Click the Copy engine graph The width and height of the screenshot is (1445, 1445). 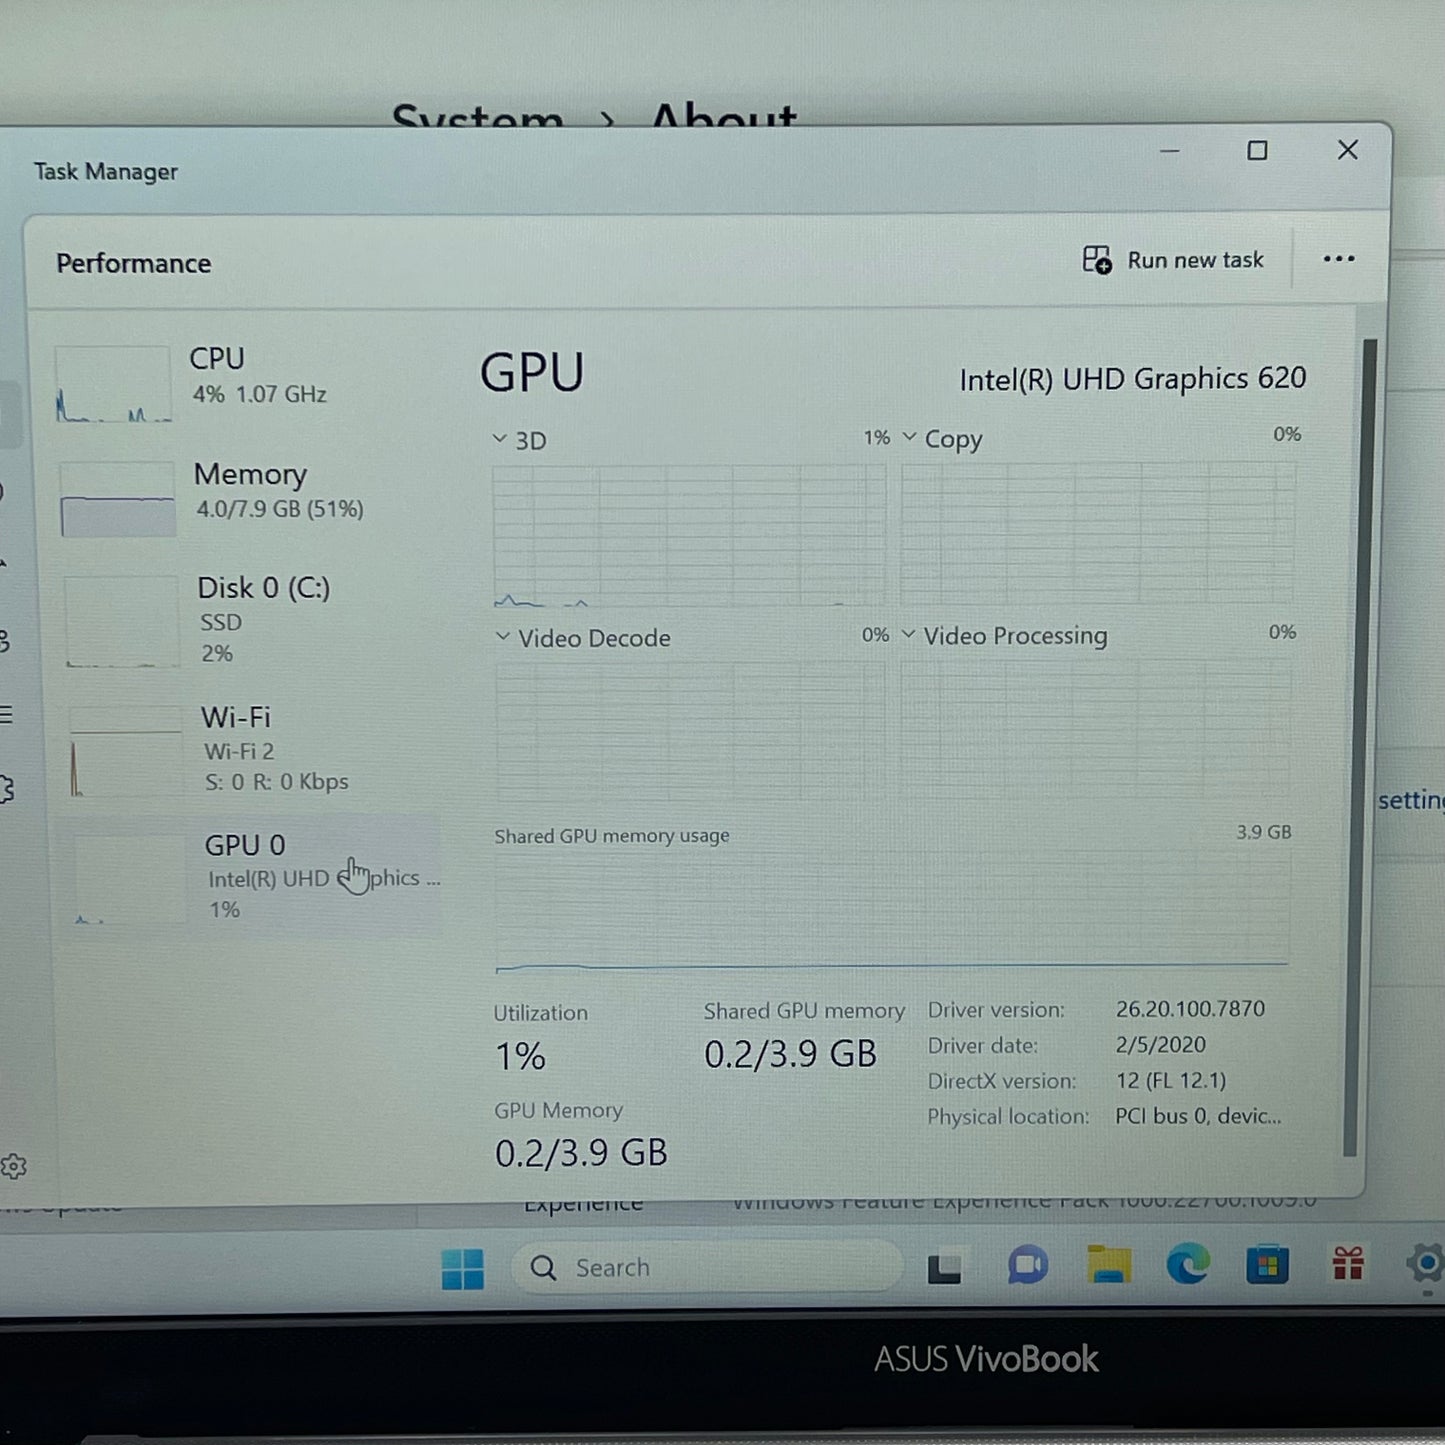coord(1097,533)
